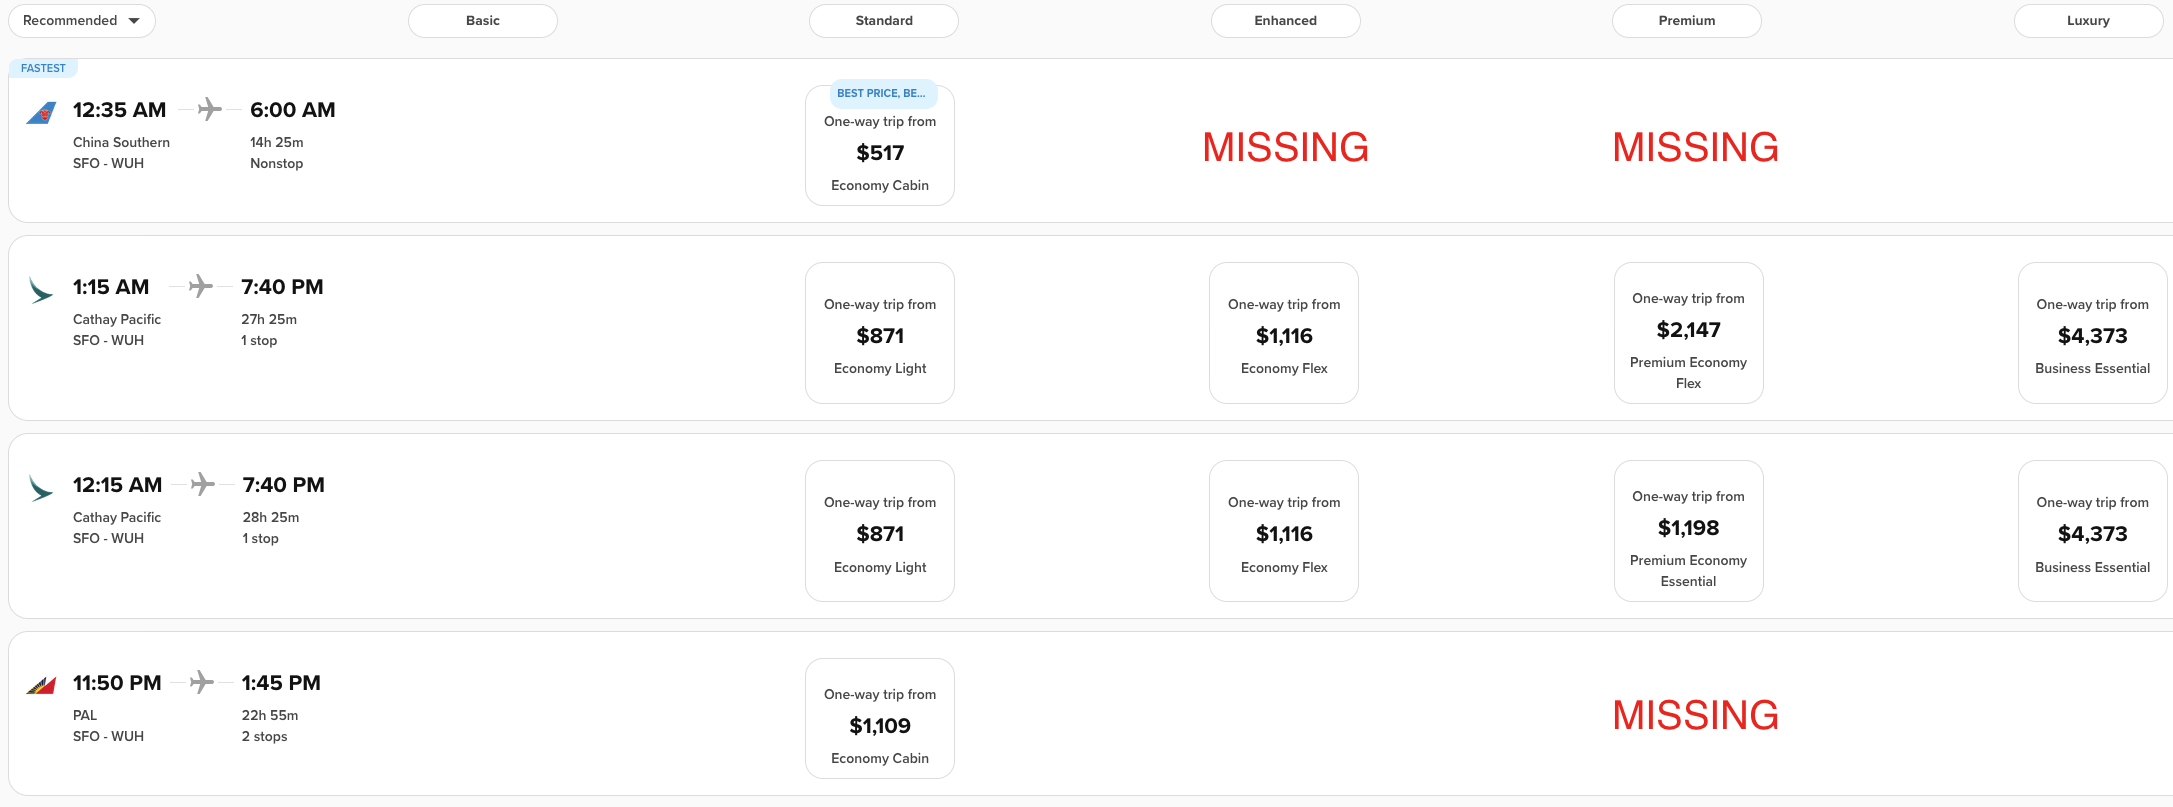The width and height of the screenshot is (2173, 807).
Task: Open the Recommended sort dropdown
Action: pyautogui.click(x=82, y=21)
